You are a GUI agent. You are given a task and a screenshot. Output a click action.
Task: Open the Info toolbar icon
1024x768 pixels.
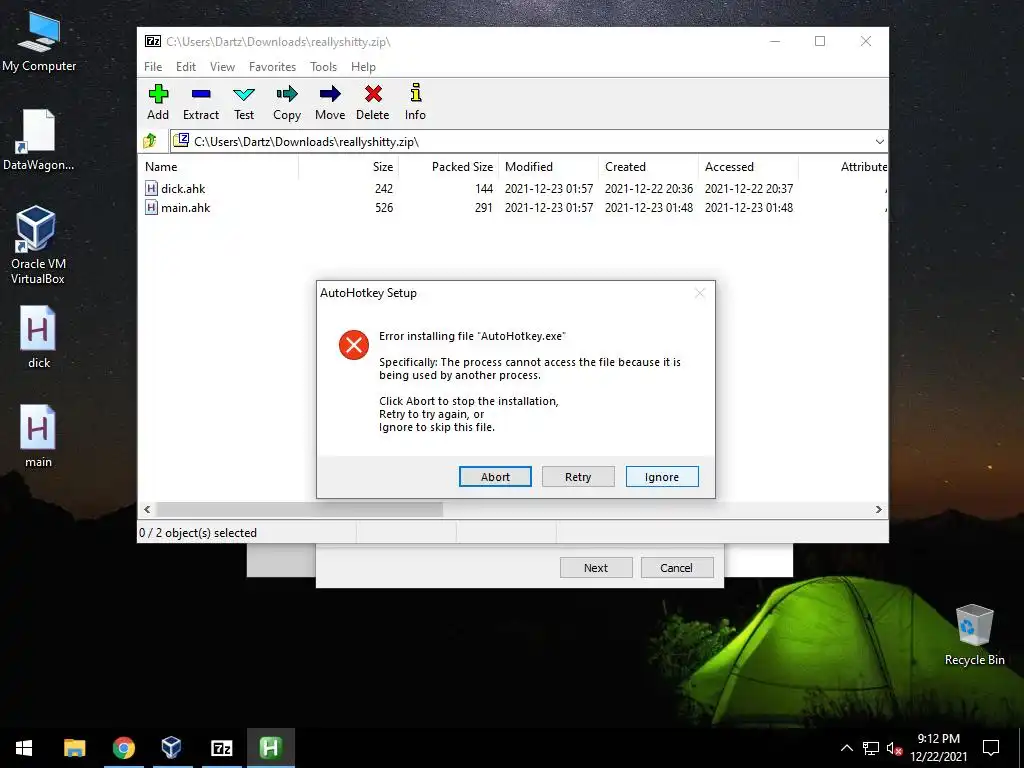tap(415, 102)
